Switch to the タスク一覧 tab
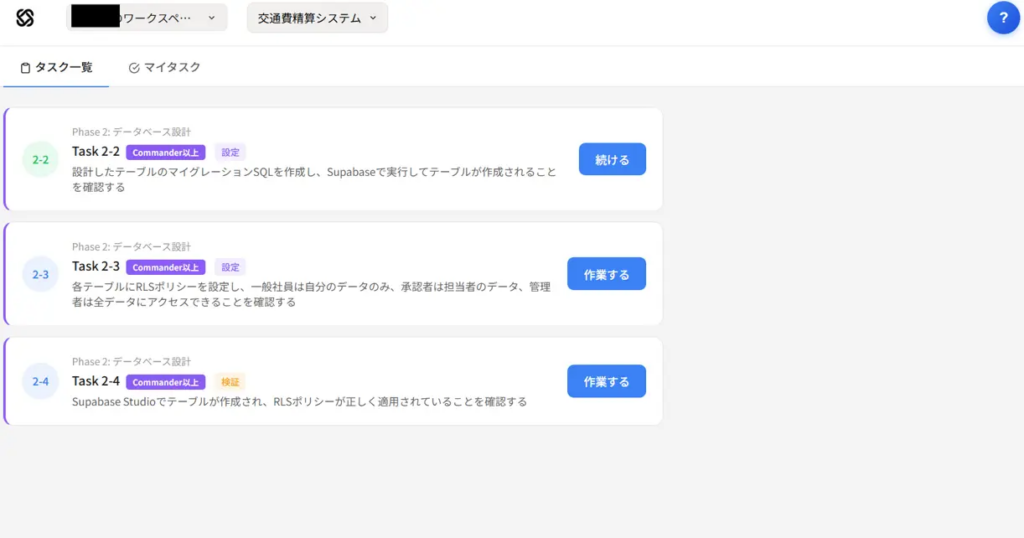The image size is (1024, 538). pyautogui.click(x=57, y=68)
